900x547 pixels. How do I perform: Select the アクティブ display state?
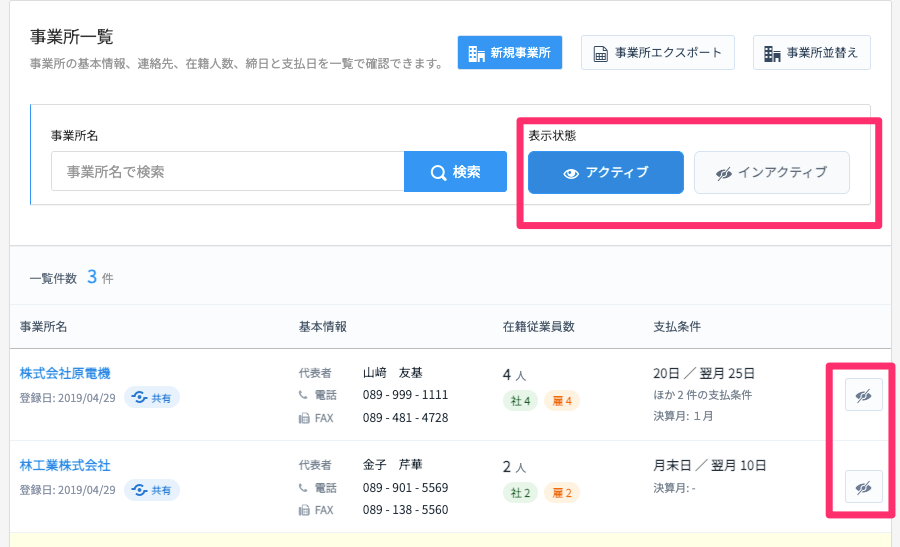tap(606, 172)
